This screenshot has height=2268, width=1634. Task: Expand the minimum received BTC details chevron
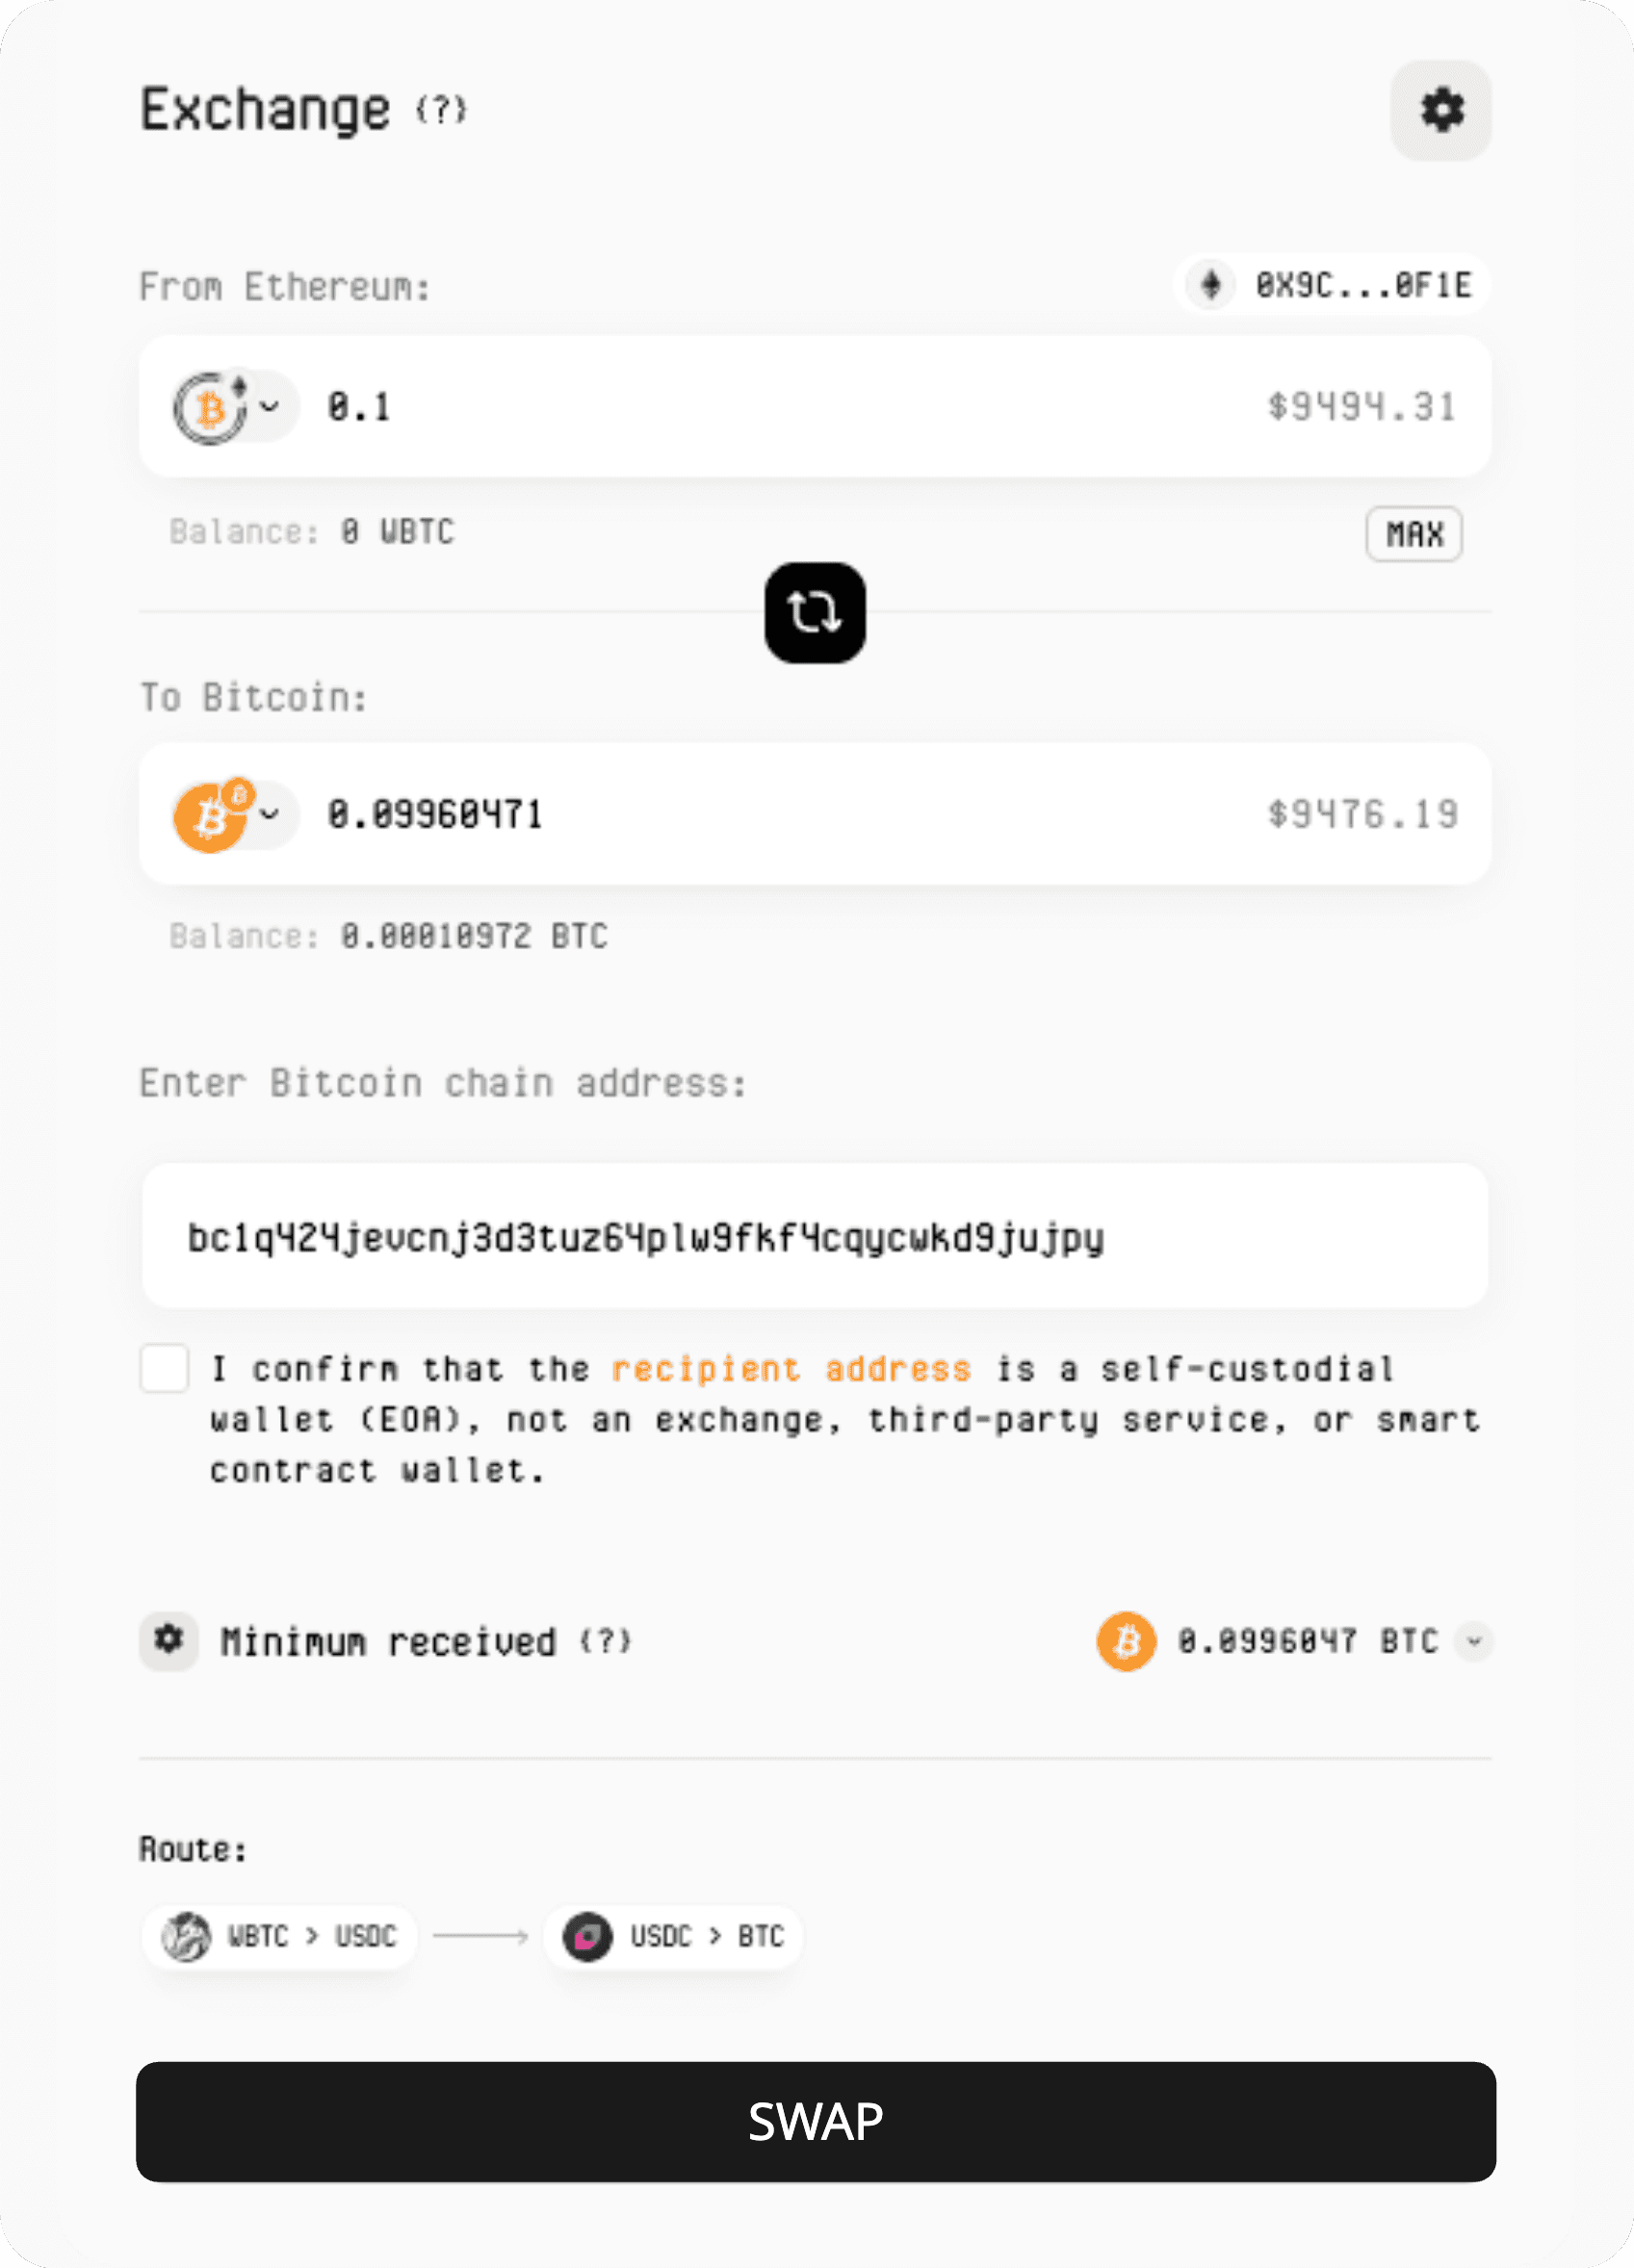1473,1641
